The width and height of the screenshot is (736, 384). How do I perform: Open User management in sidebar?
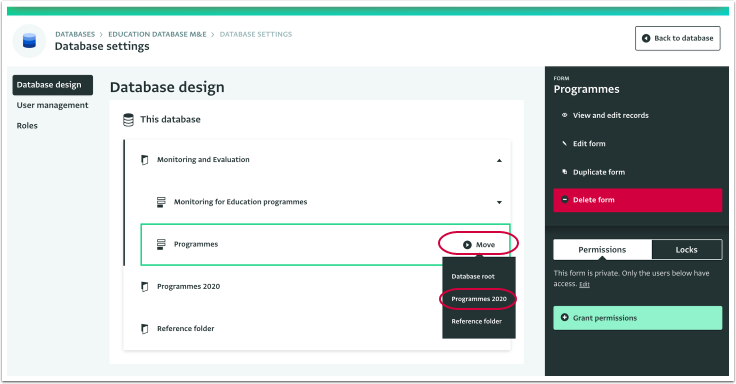(52, 105)
